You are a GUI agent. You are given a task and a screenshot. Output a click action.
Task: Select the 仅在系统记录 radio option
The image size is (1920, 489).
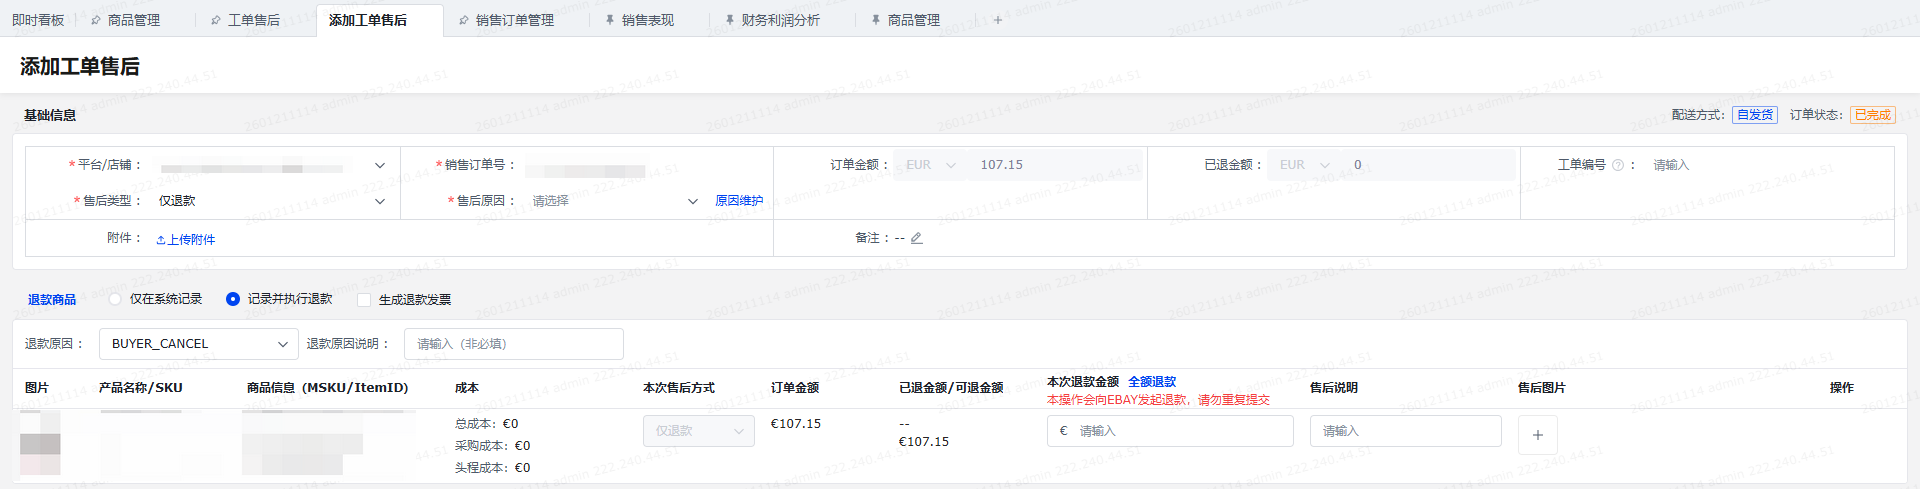tap(116, 299)
